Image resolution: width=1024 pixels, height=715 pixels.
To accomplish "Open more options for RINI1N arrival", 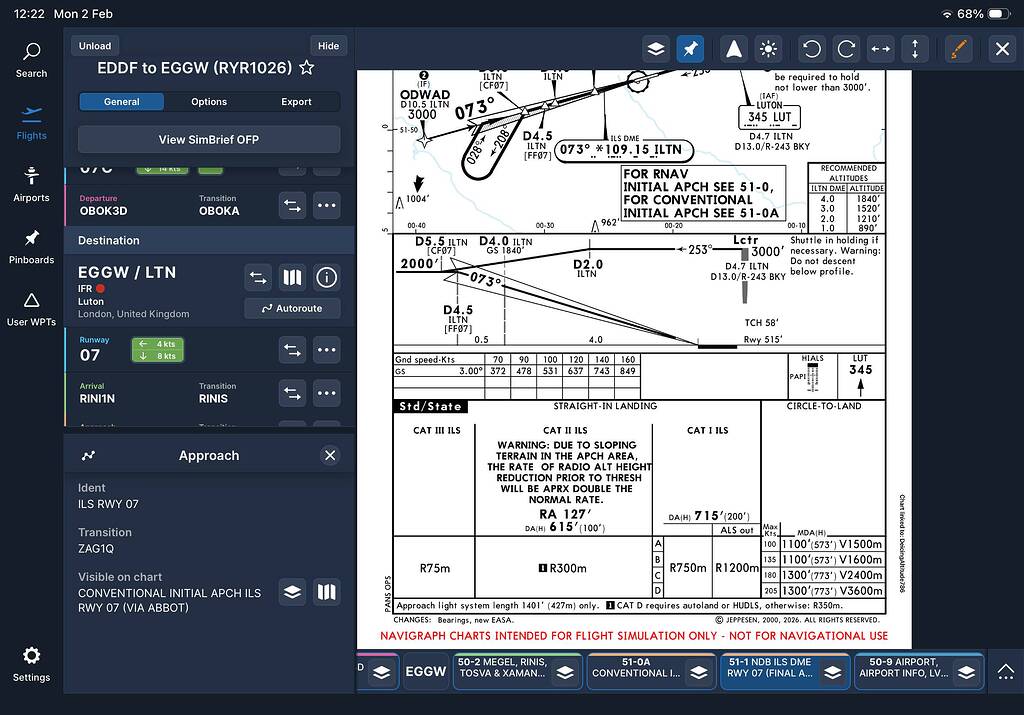I will [327, 394].
